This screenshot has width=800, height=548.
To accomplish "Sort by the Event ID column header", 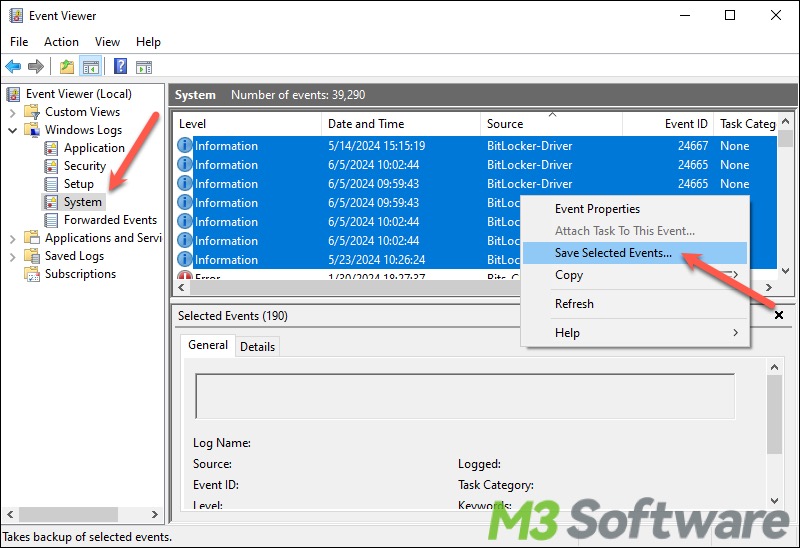I will pyautogui.click(x=668, y=124).
